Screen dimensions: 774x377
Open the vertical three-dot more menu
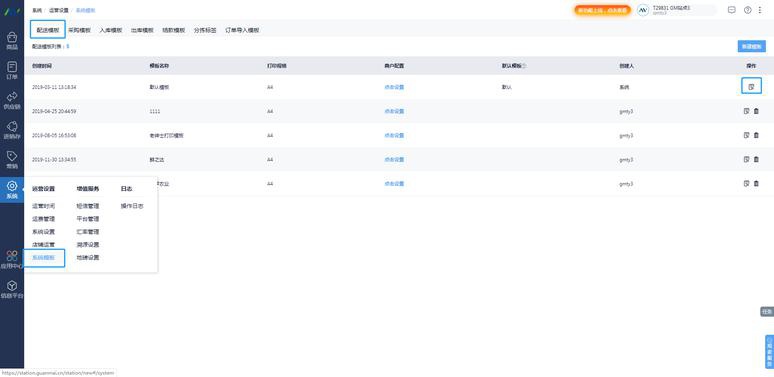click(760, 10)
